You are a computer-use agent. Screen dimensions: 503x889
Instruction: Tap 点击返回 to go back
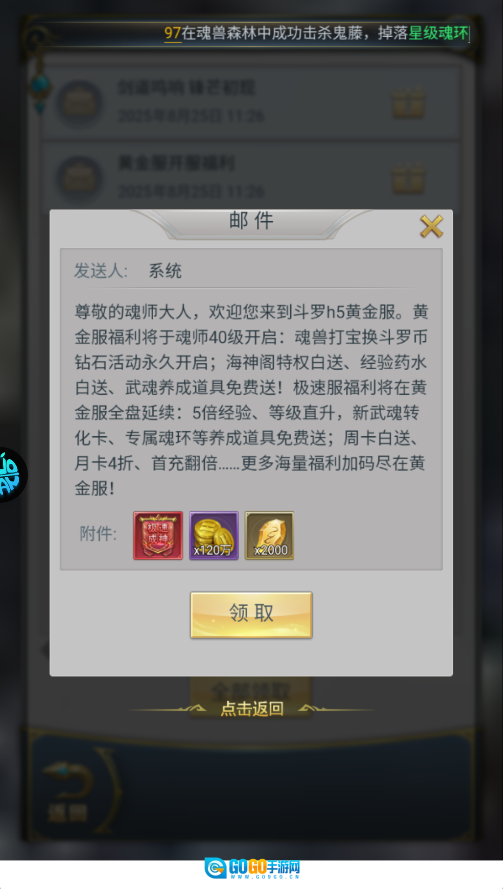(x=251, y=708)
